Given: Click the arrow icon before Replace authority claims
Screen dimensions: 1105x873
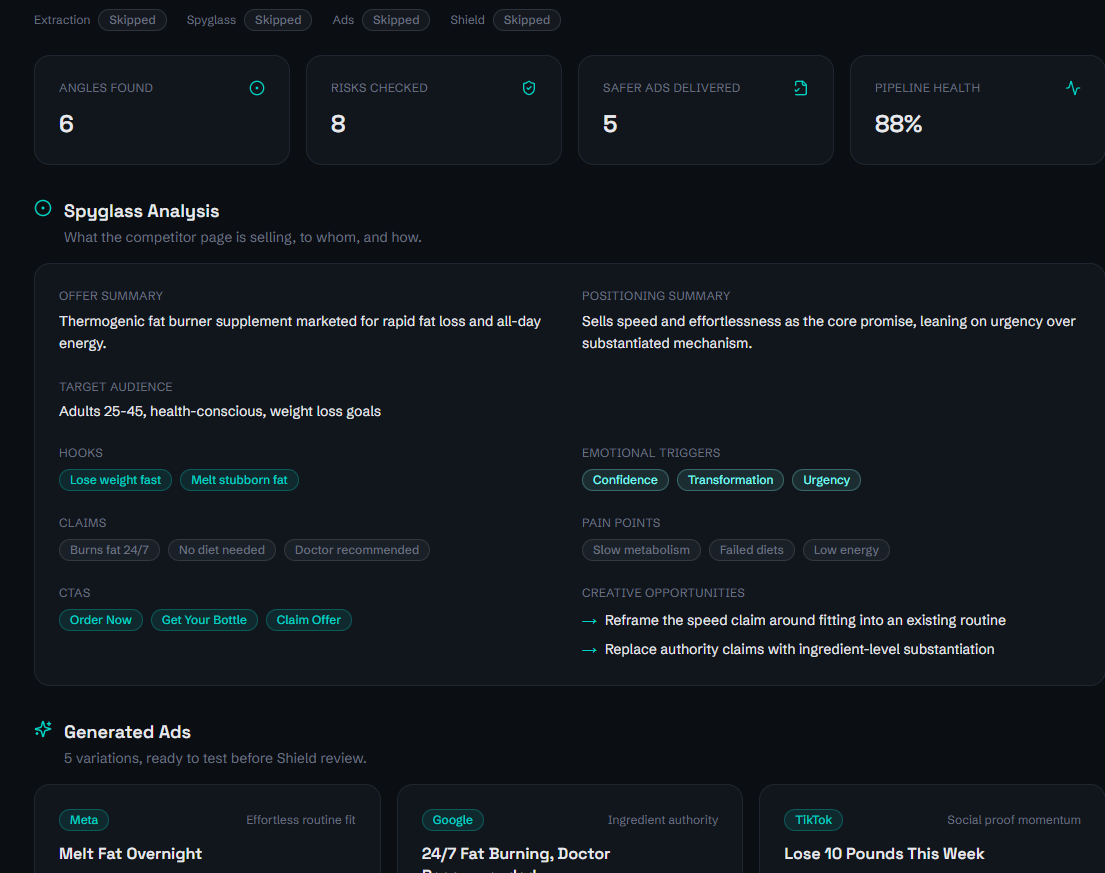Looking at the screenshot, I should tap(589, 650).
